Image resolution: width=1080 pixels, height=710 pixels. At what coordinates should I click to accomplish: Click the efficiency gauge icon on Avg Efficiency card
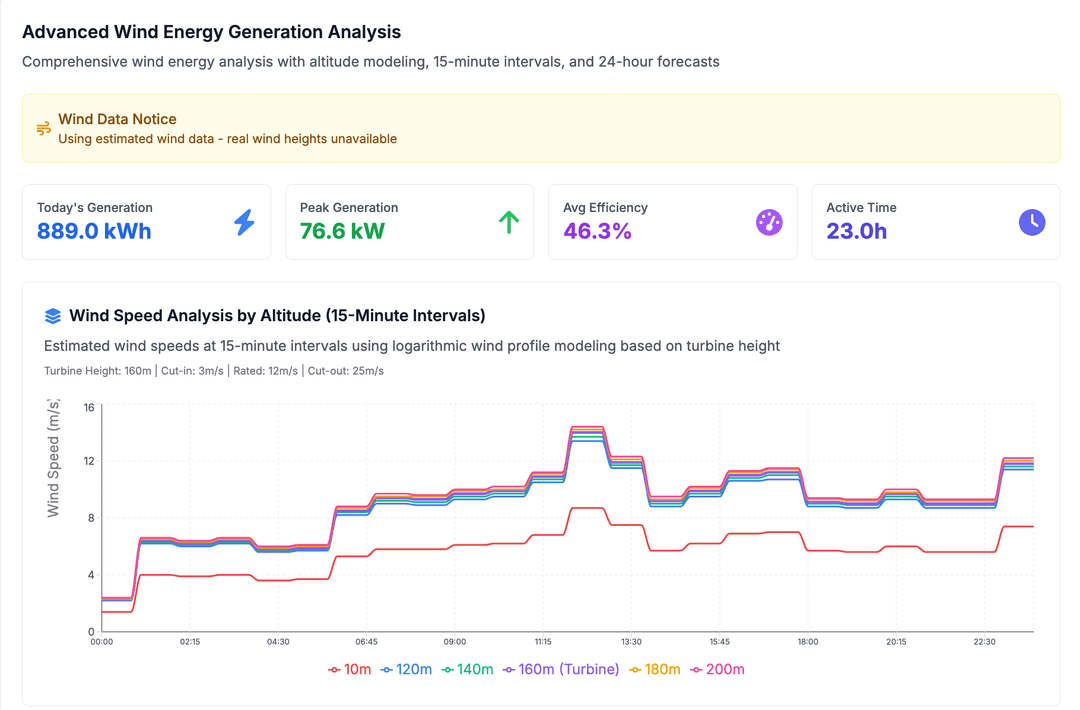coord(769,222)
